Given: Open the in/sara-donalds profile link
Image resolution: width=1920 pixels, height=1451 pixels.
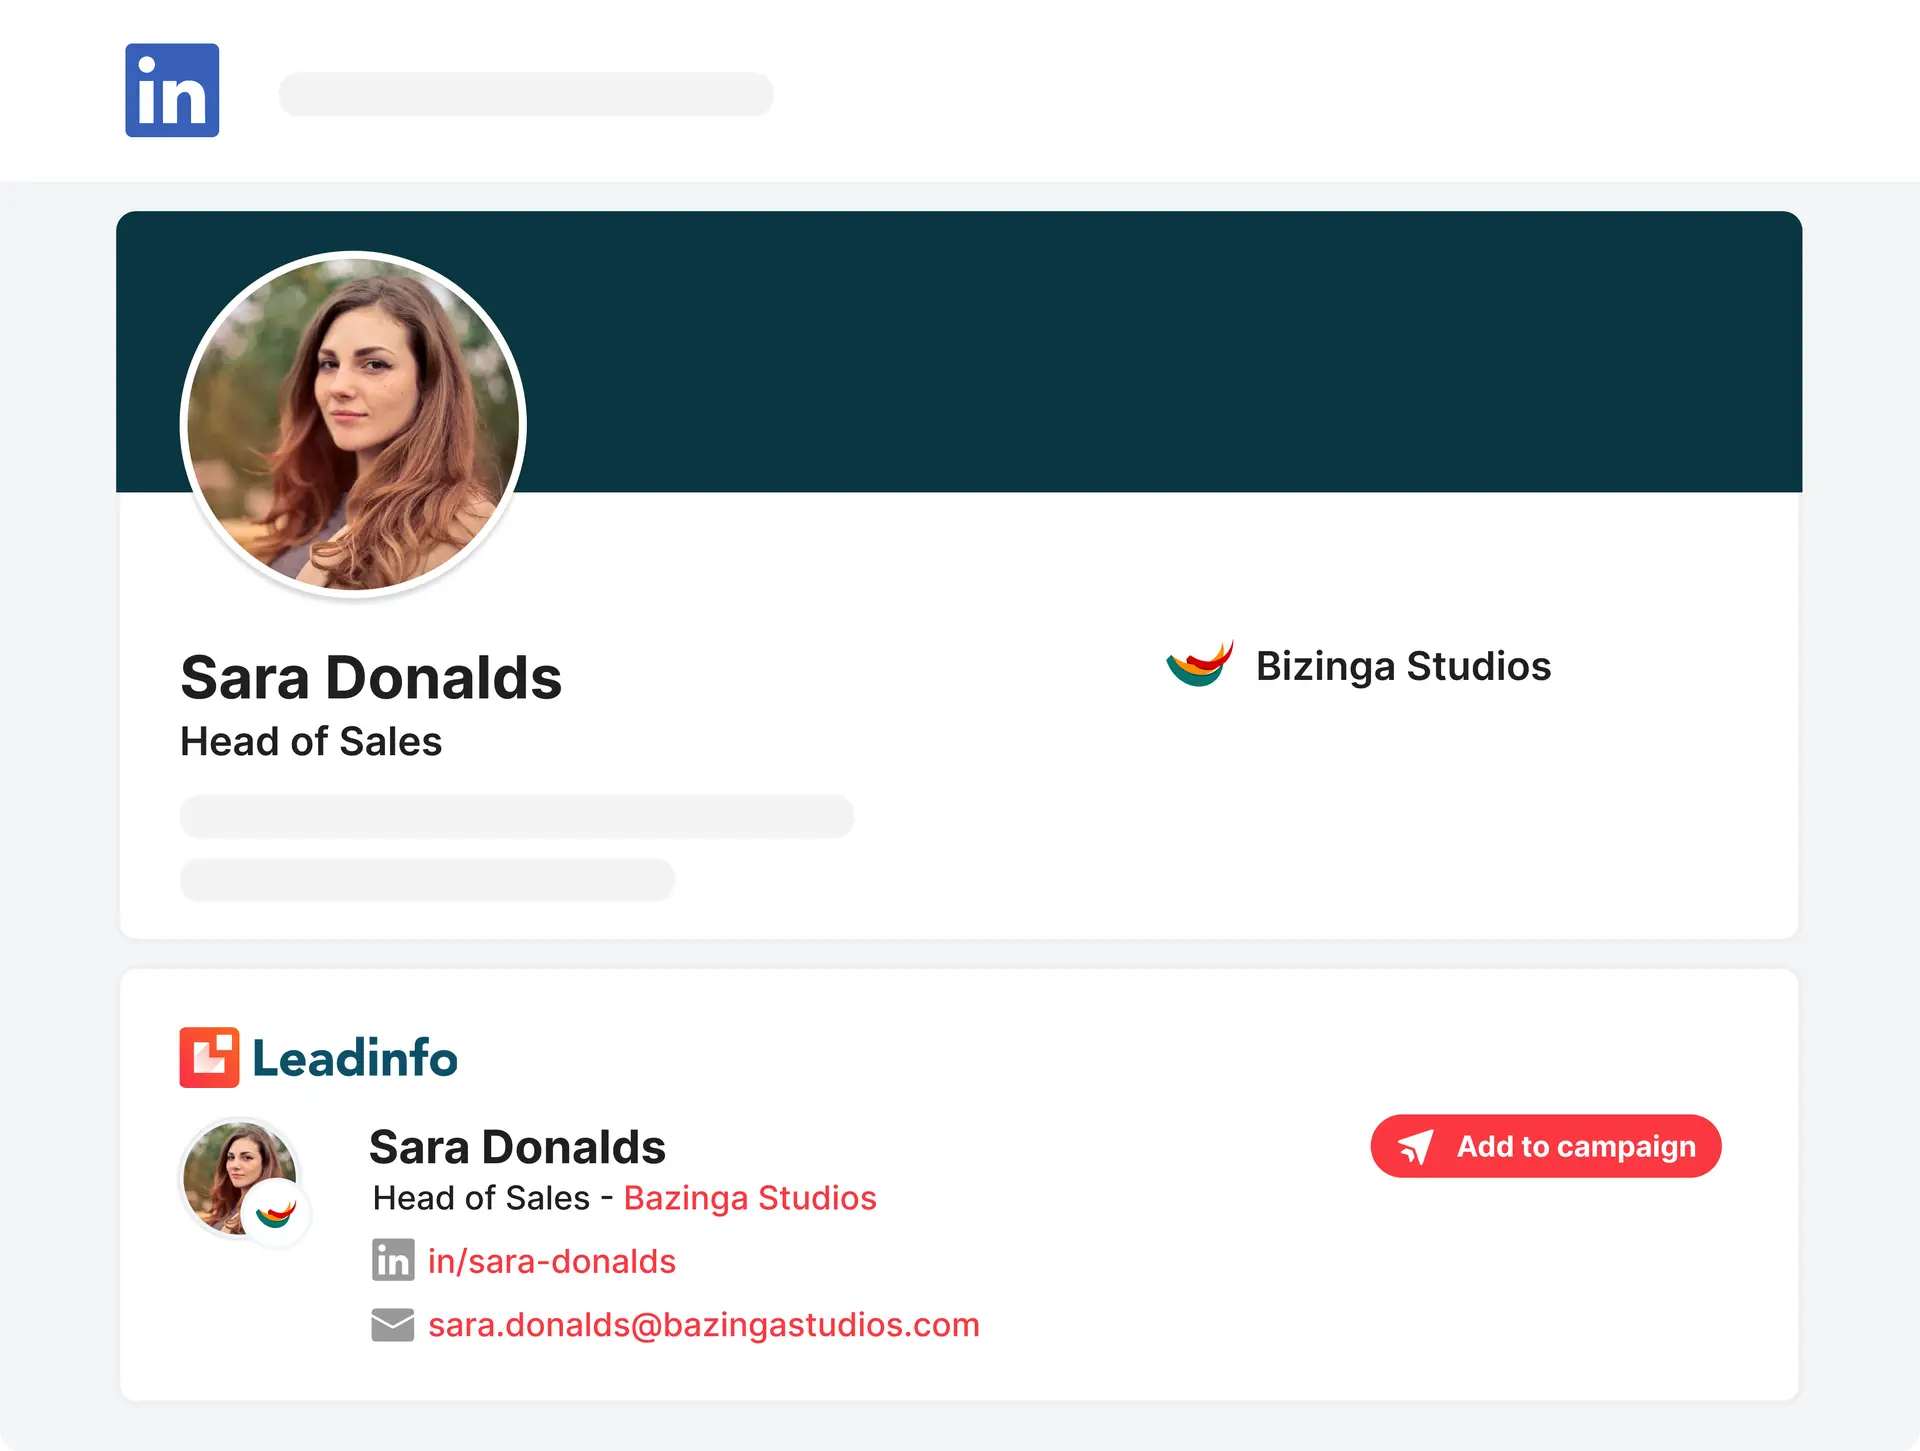Looking at the screenshot, I should pos(552,1261).
